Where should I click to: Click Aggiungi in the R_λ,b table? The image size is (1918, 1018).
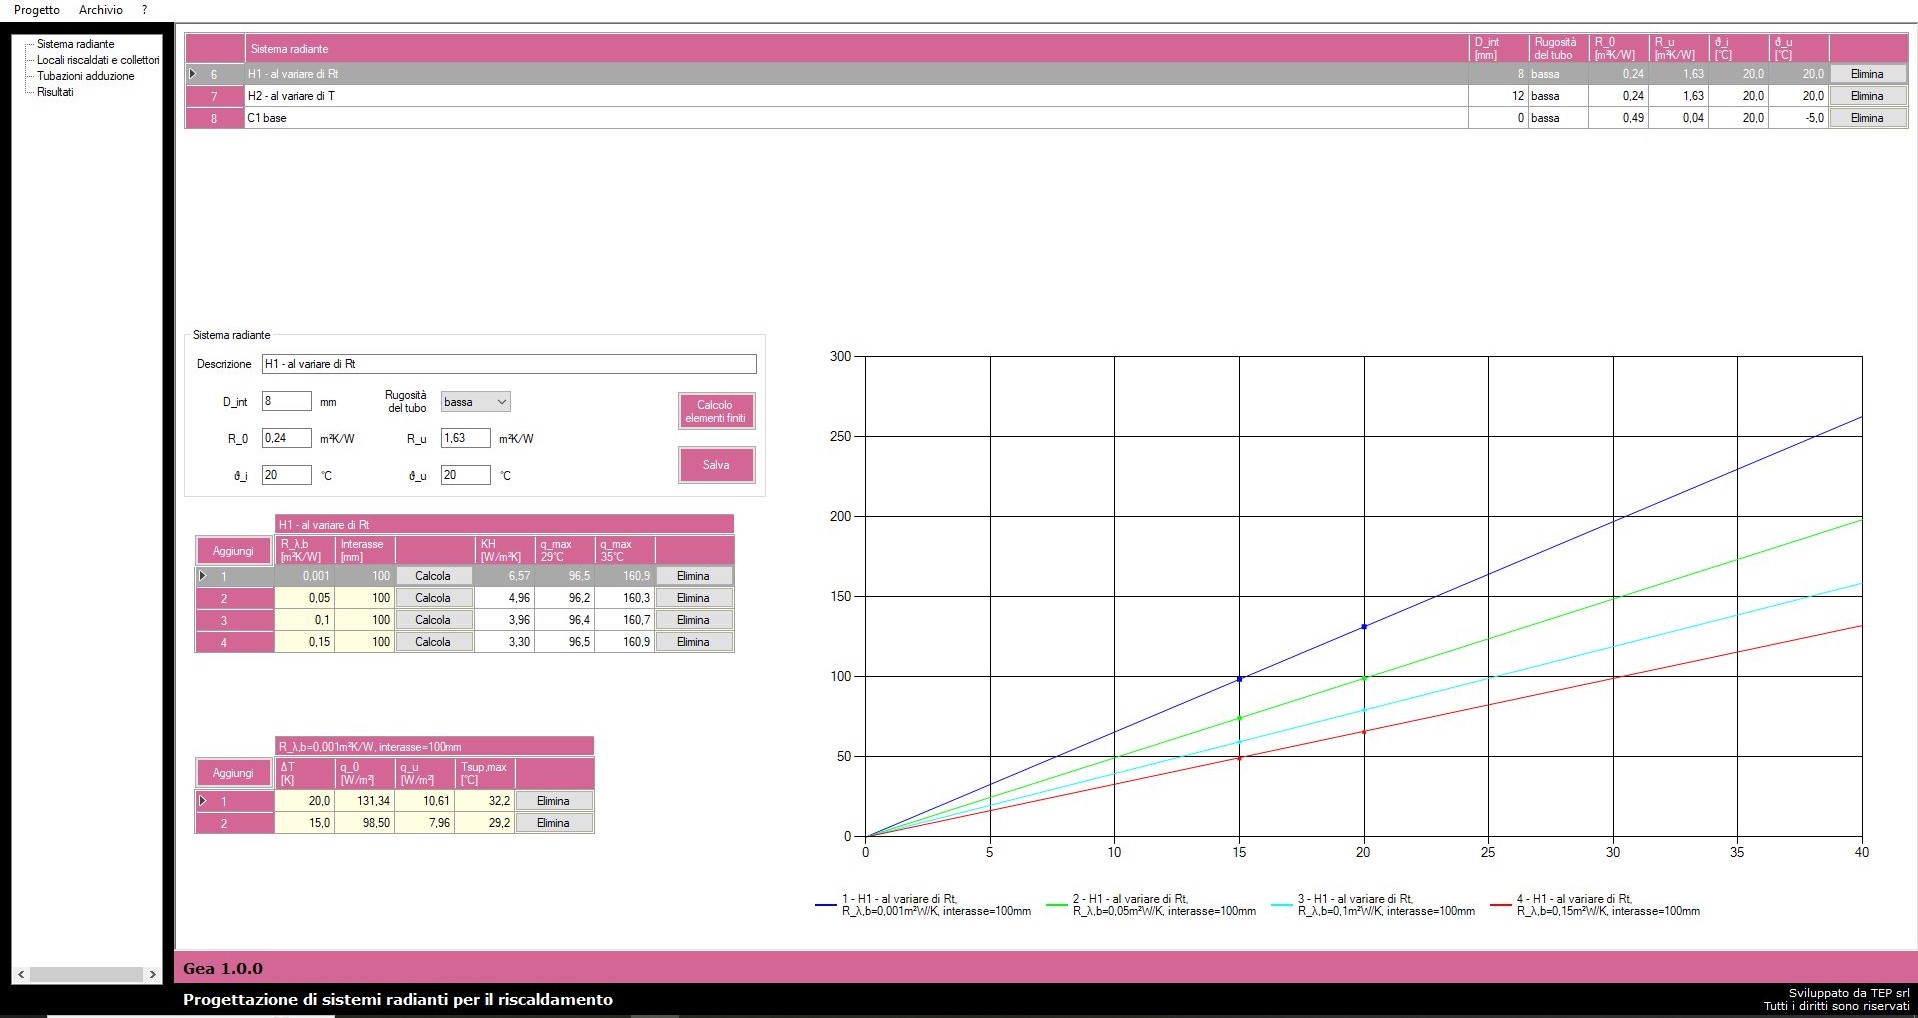233,551
